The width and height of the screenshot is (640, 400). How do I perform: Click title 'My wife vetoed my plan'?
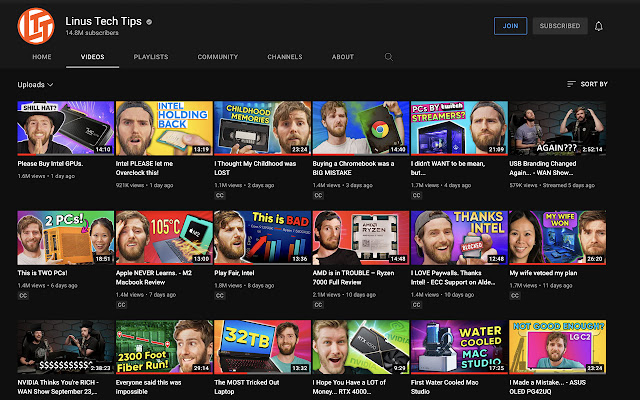[543, 273]
